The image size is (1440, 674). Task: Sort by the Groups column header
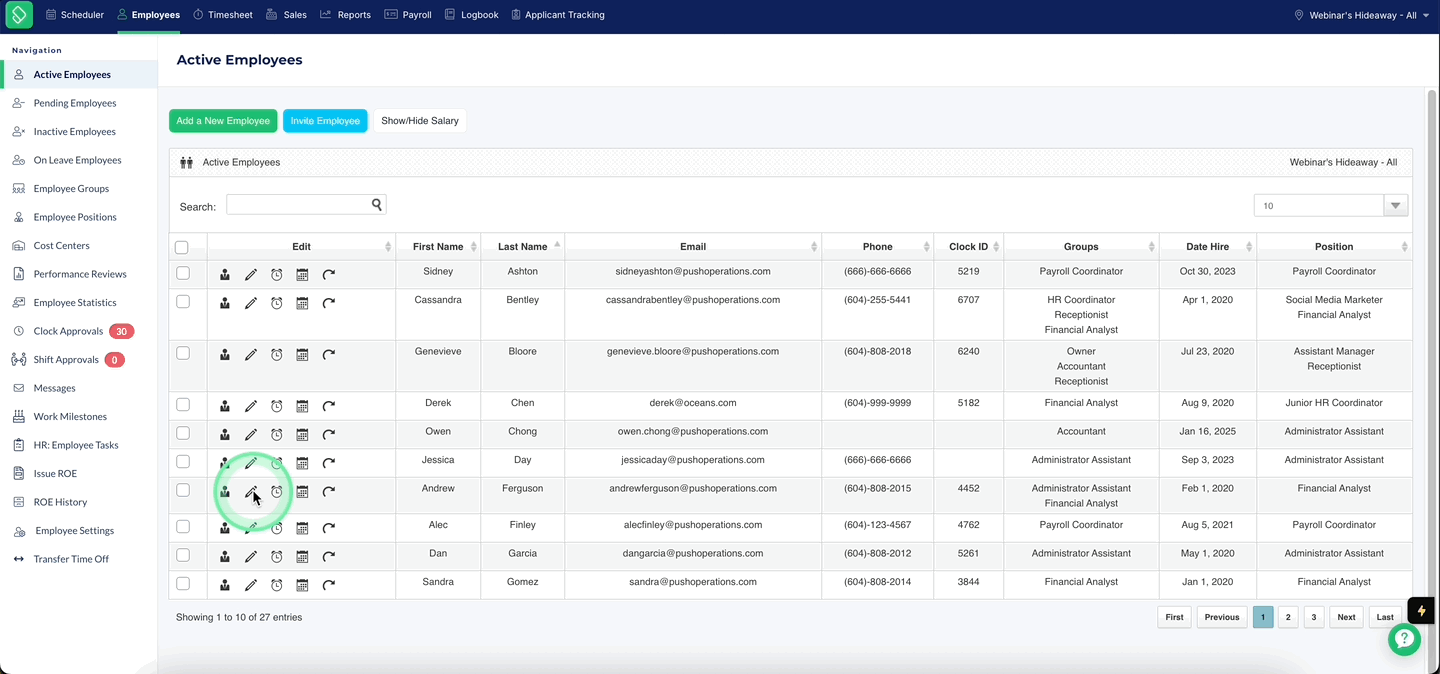[x=1081, y=247]
